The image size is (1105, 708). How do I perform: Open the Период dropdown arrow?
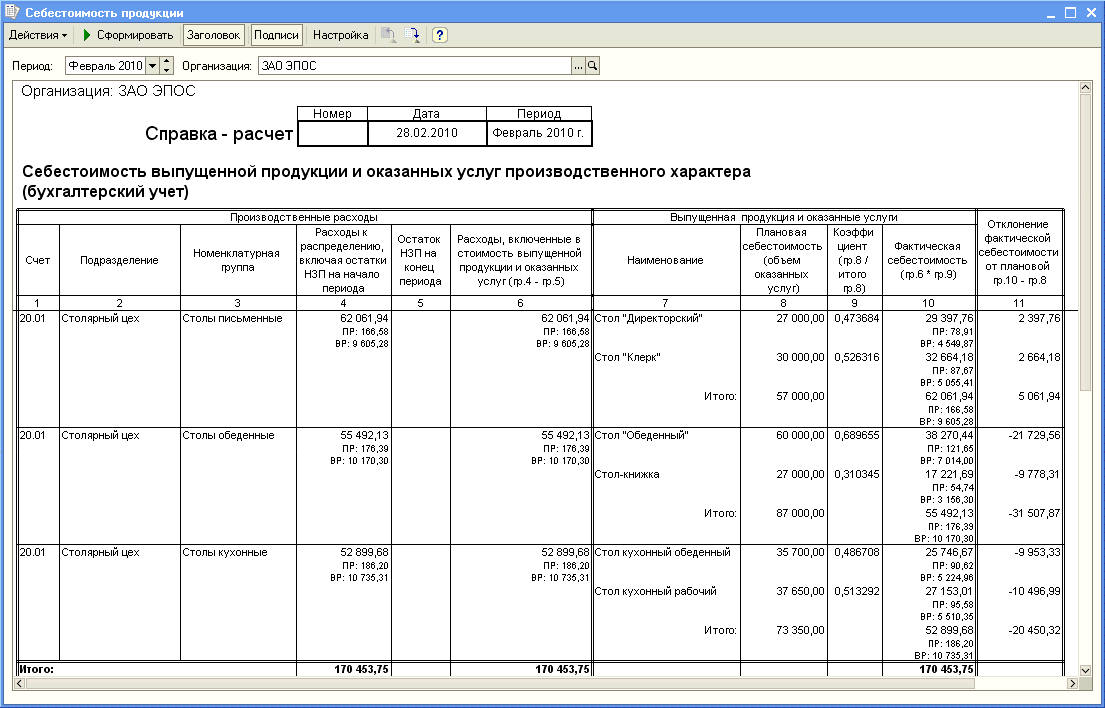152,66
